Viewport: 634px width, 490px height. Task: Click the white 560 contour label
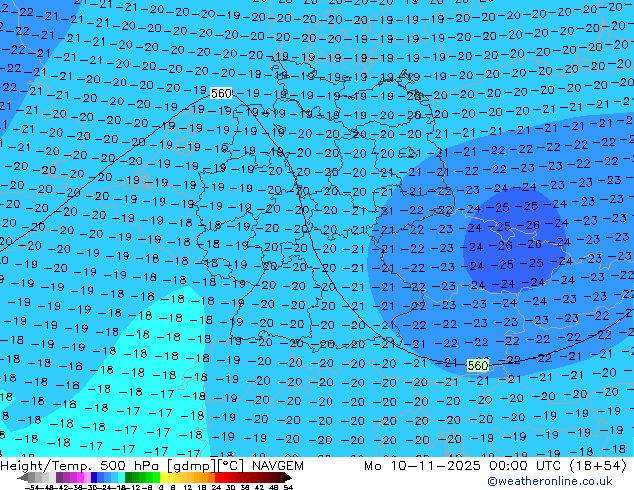(221, 93)
